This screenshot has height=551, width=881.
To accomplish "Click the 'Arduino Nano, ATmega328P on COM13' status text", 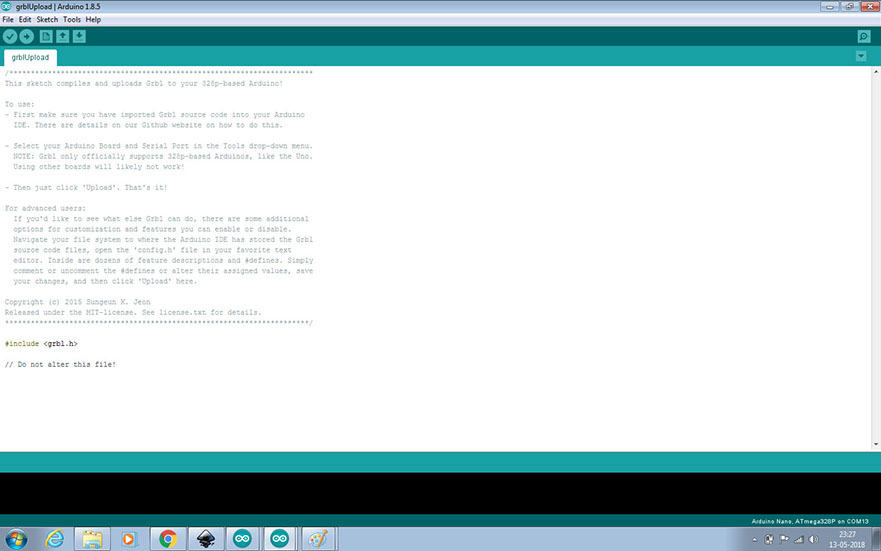I will [810, 521].
